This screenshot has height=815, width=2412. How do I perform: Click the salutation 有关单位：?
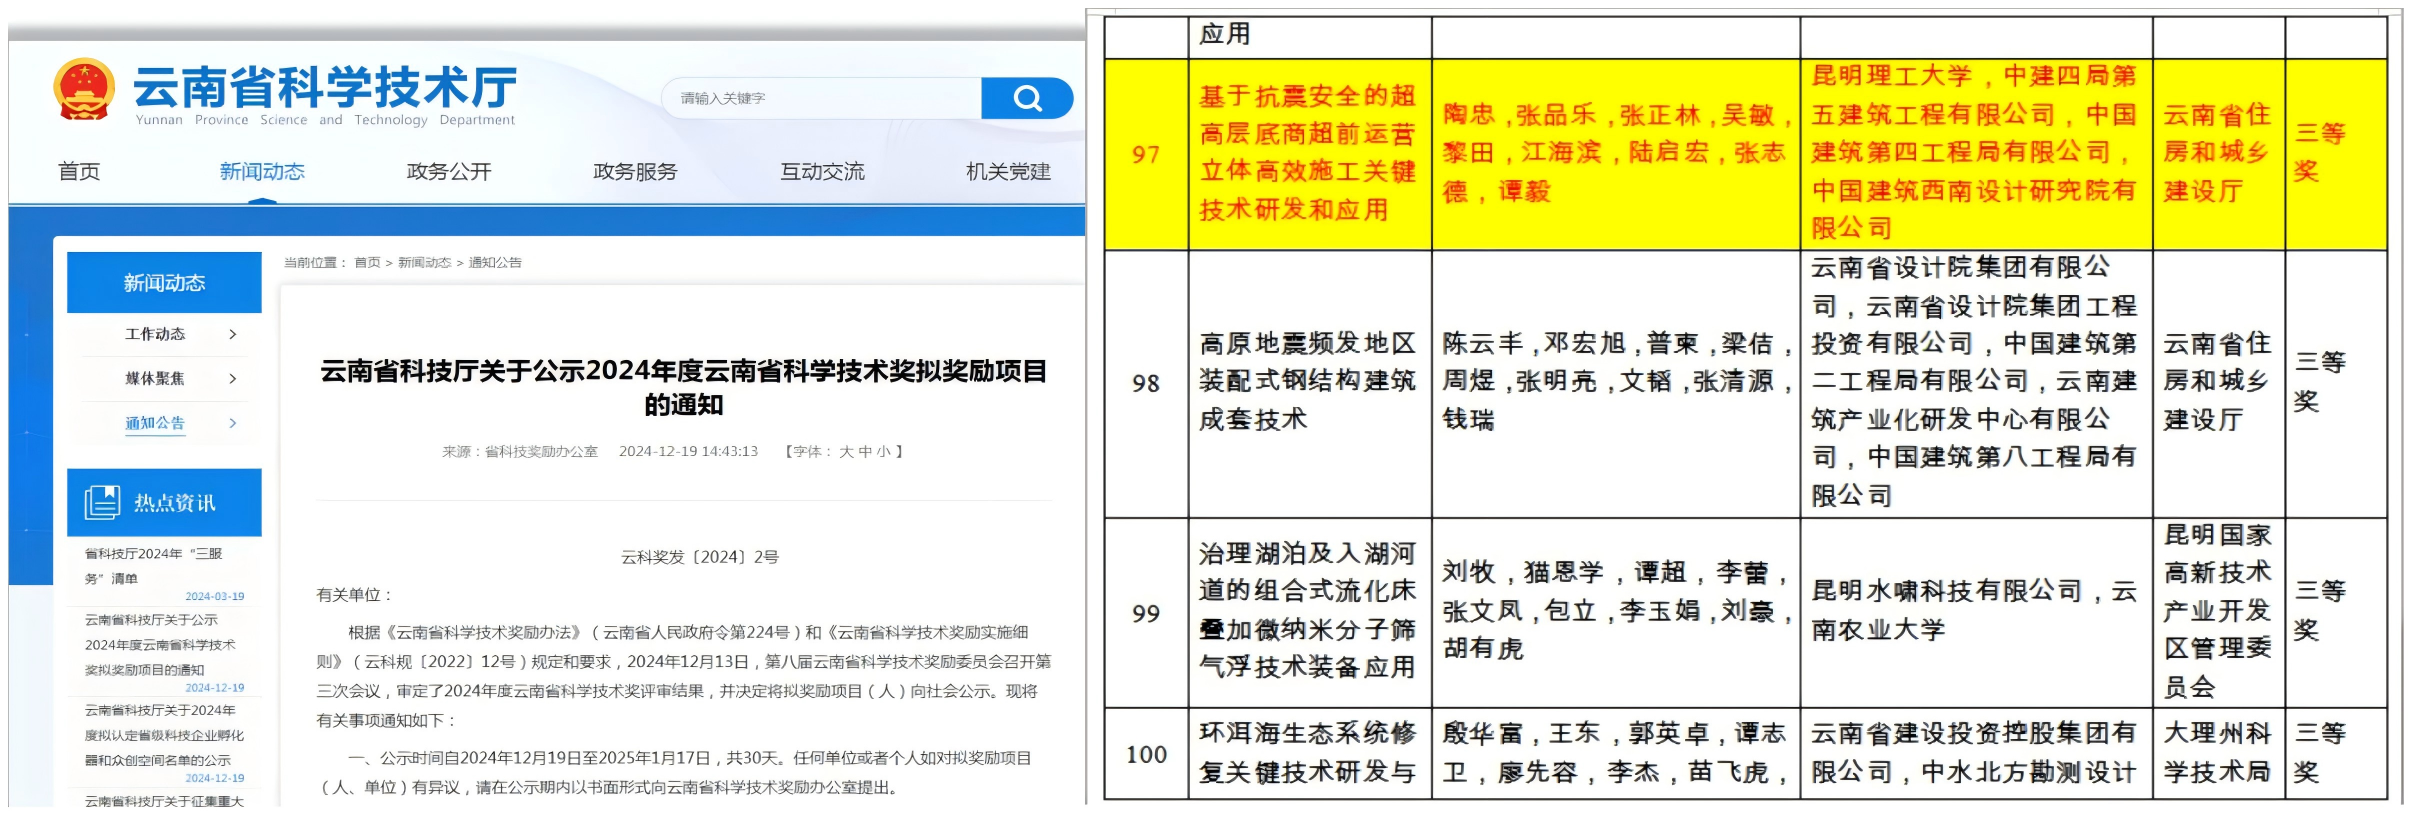click(355, 595)
